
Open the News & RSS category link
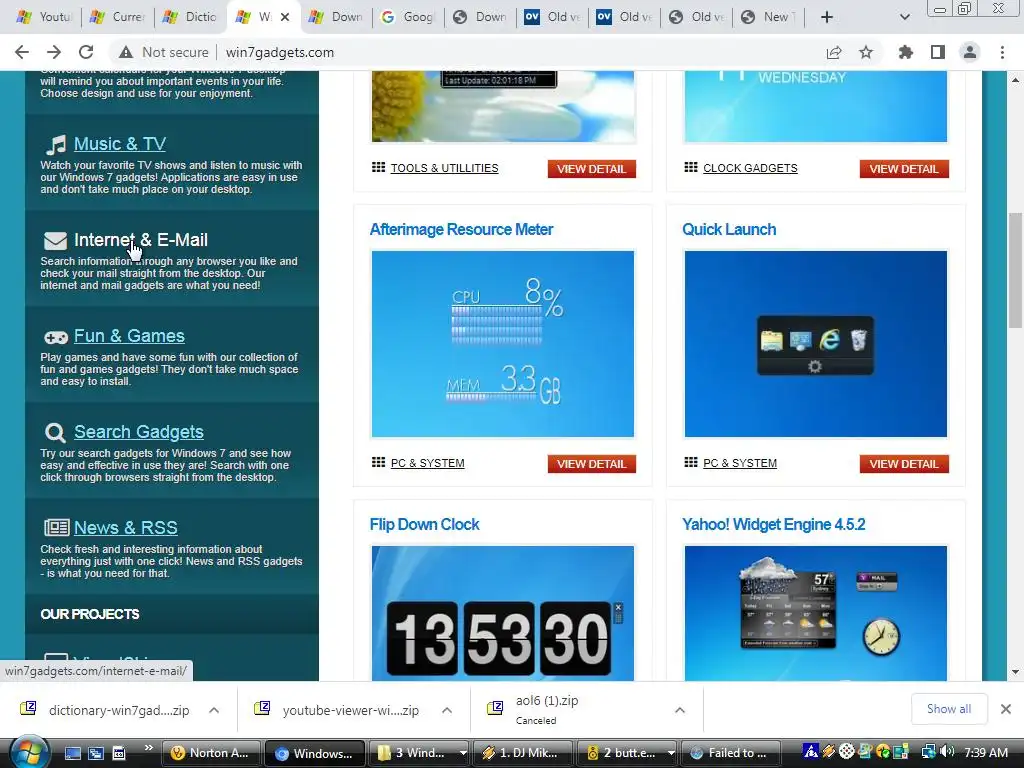tap(125, 528)
